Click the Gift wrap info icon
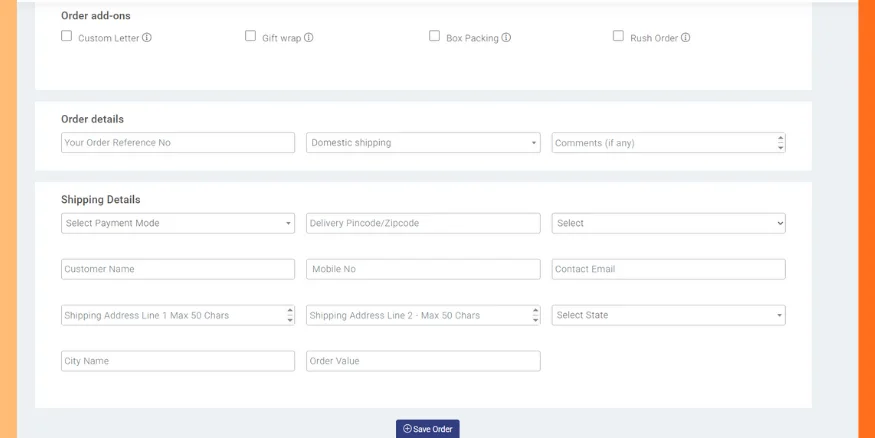The image size is (875, 438). [309, 38]
